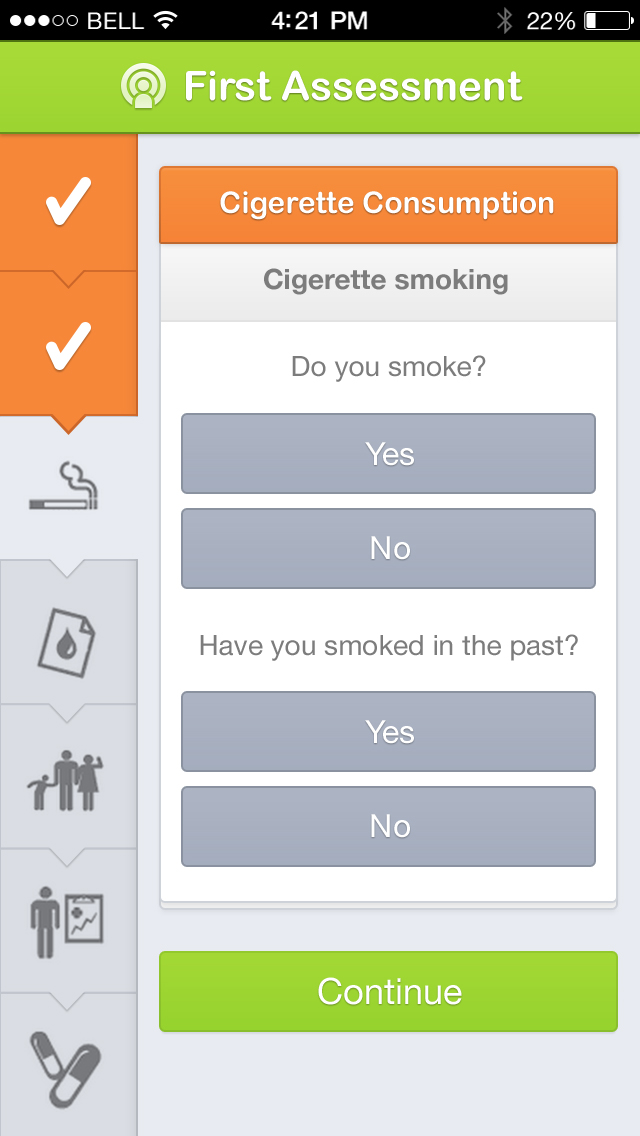The height and width of the screenshot is (1136, 640).
Task: Go to the blood test document step
Action: pos(68,636)
